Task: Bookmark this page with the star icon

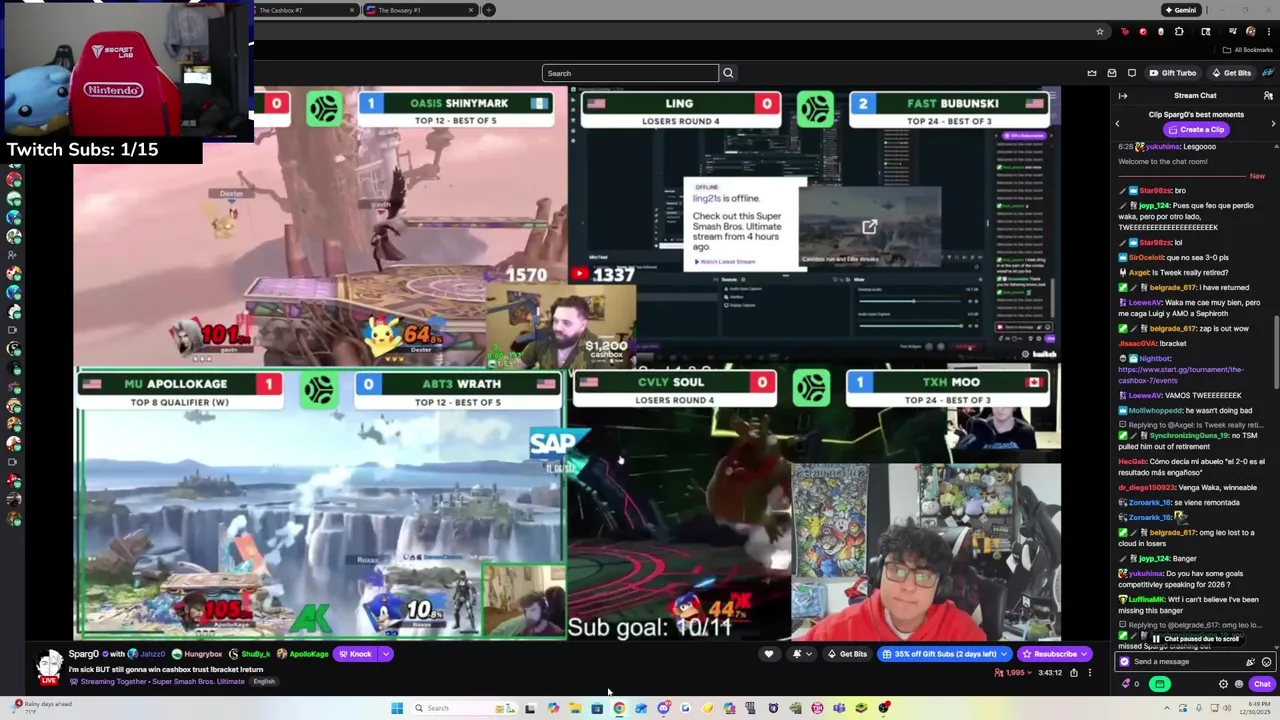Action: [1100, 31]
